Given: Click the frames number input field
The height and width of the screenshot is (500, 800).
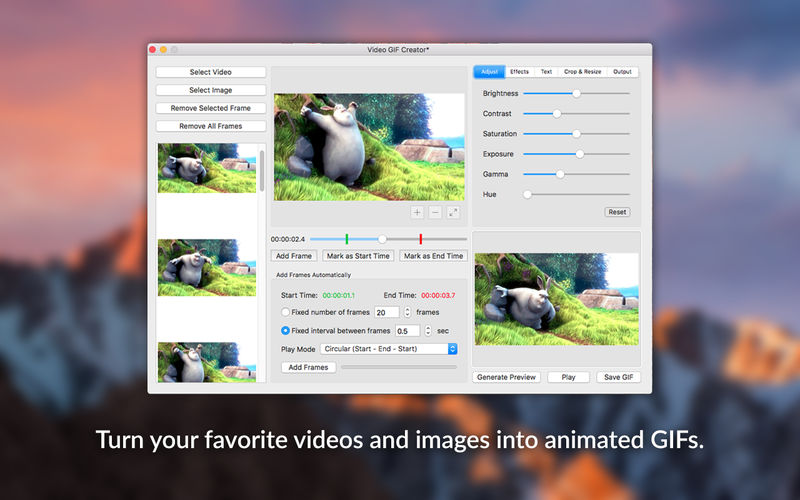Looking at the screenshot, I should coord(386,312).
